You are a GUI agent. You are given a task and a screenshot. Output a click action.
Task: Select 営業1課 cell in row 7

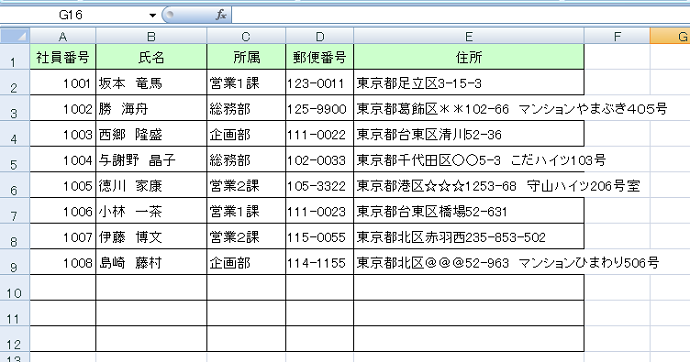coord(246,211)
